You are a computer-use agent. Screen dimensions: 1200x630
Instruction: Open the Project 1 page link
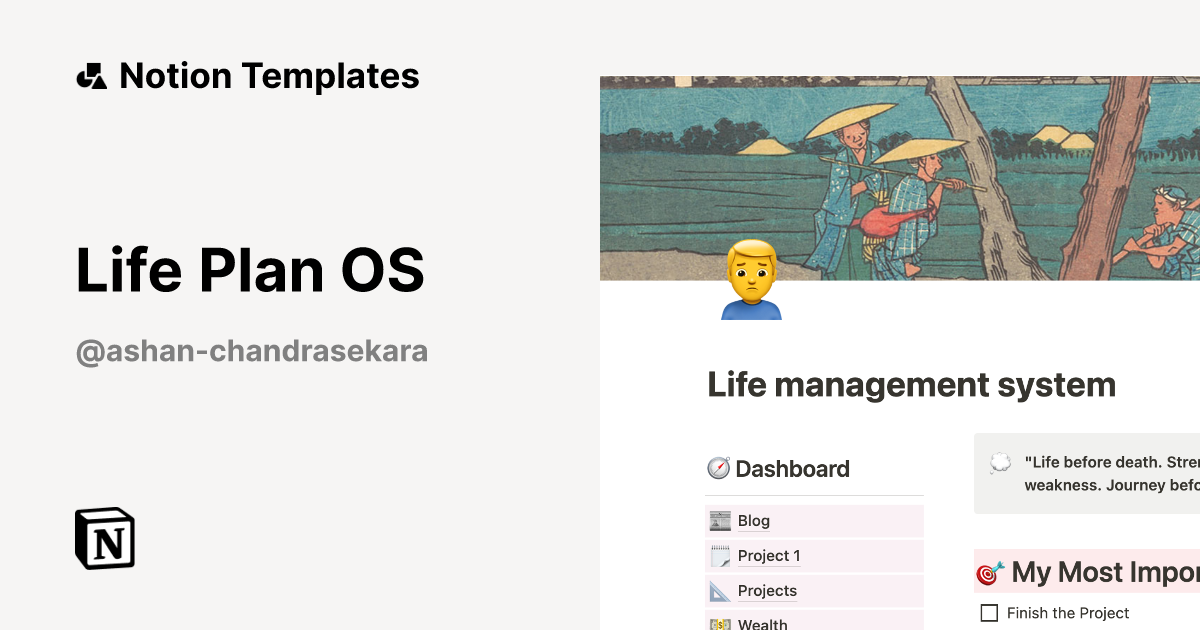[767, 556]
